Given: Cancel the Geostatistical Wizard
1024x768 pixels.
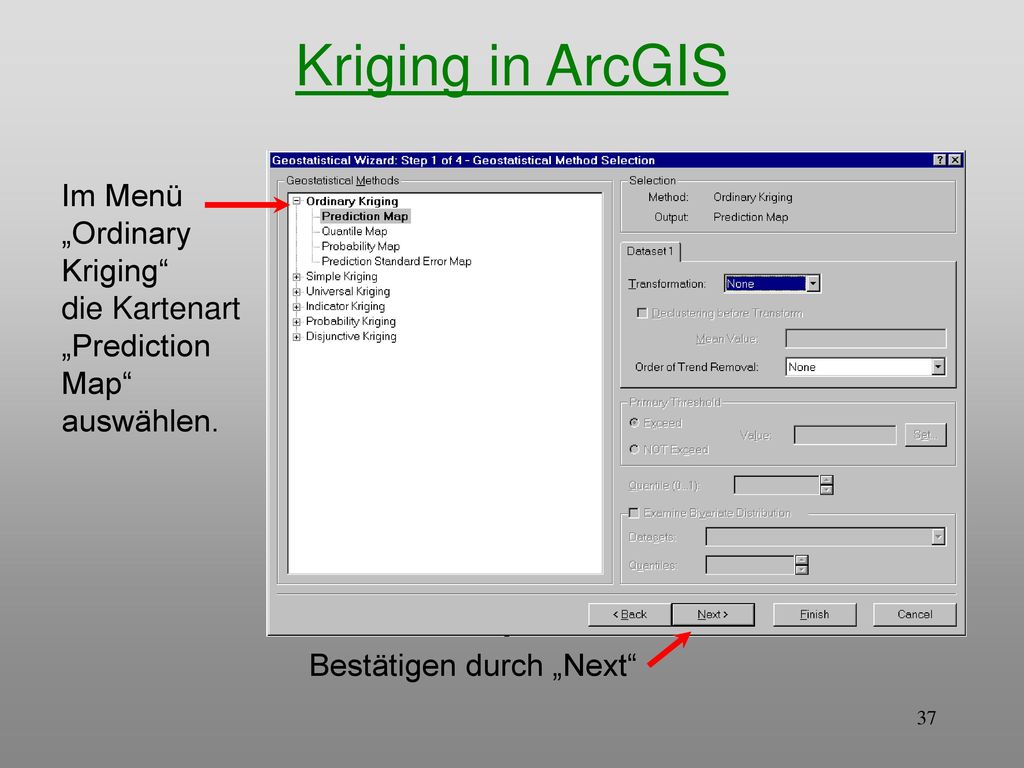Looking at the screenshot, I should [x=914, y=615].
